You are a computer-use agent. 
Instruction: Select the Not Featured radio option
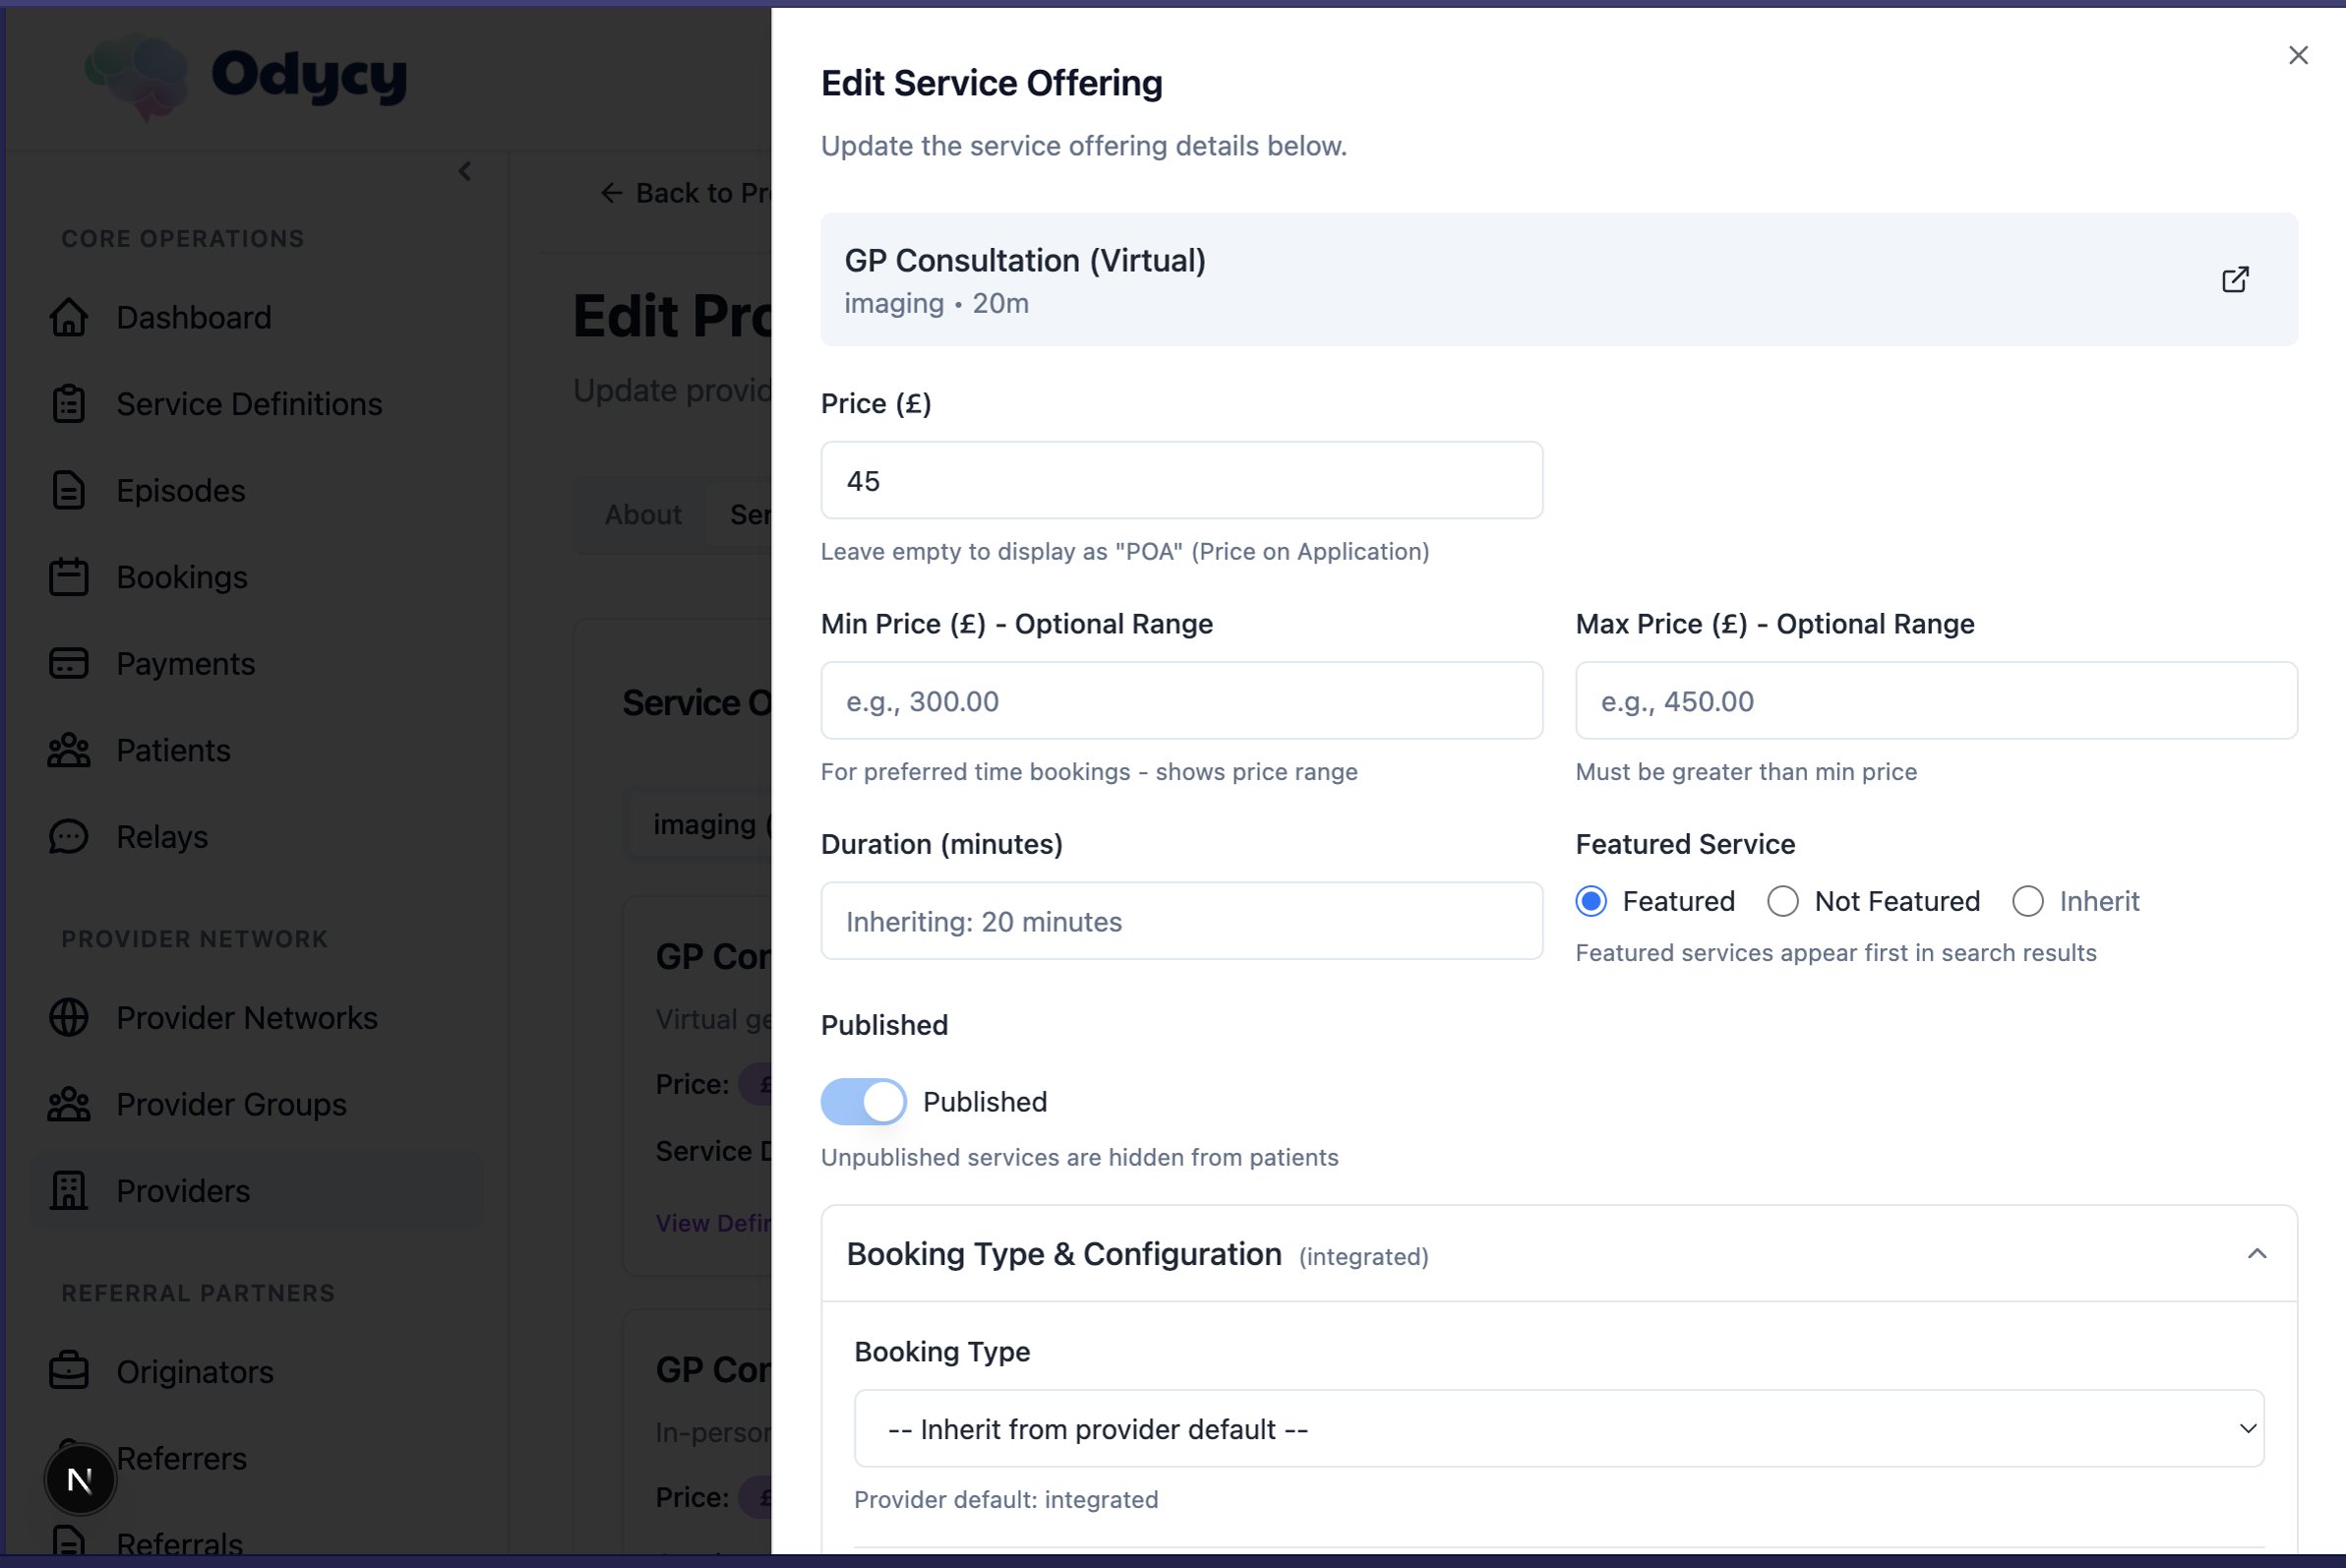point(1783,901)
